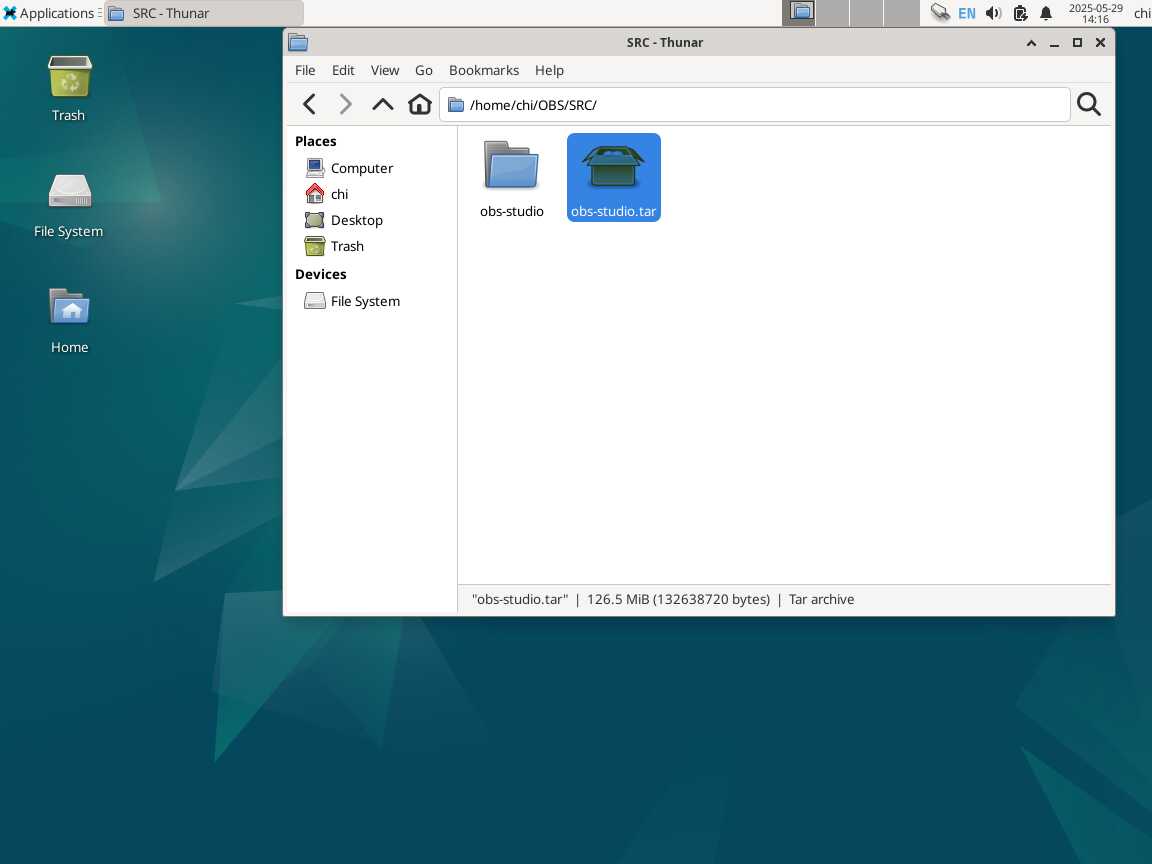
Task: Click the Forward navigation arrow
Action: coord(346,104)
